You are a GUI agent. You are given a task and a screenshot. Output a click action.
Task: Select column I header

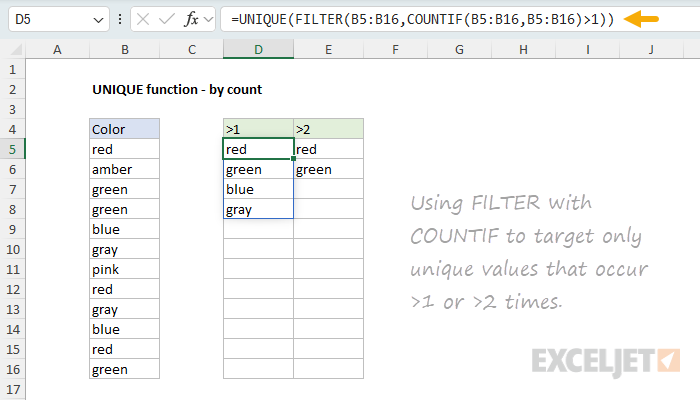click(x=588, y=50)
